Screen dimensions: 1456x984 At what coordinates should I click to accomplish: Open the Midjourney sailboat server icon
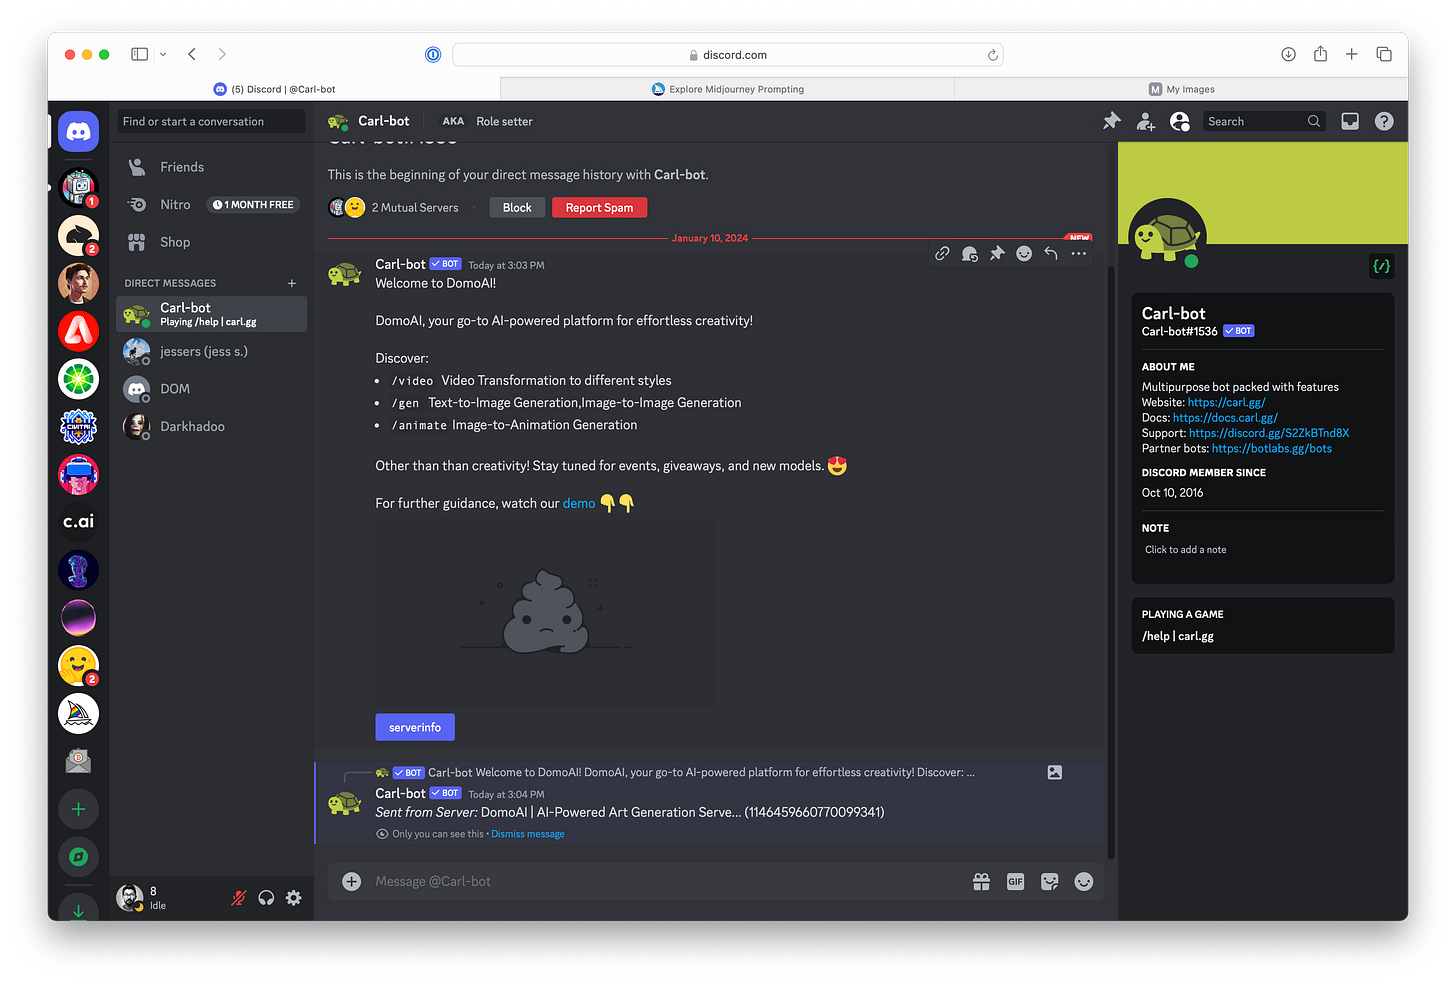click(78, 713)
